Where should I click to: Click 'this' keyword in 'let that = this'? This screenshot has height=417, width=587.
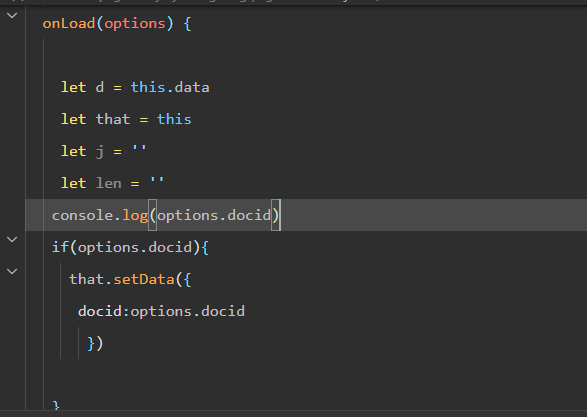coord(174,119)
